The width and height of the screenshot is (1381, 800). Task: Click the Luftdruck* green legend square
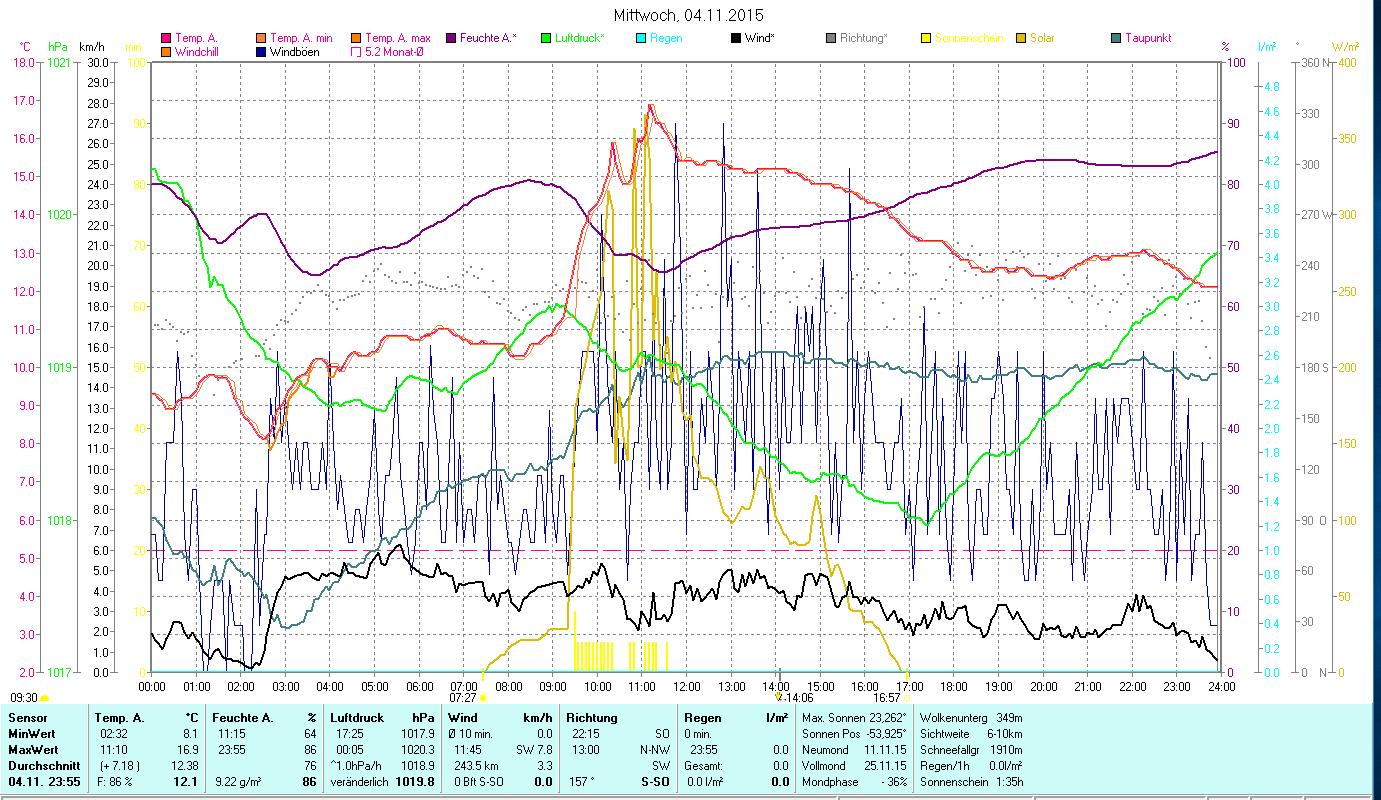click(x=546, y=38)
